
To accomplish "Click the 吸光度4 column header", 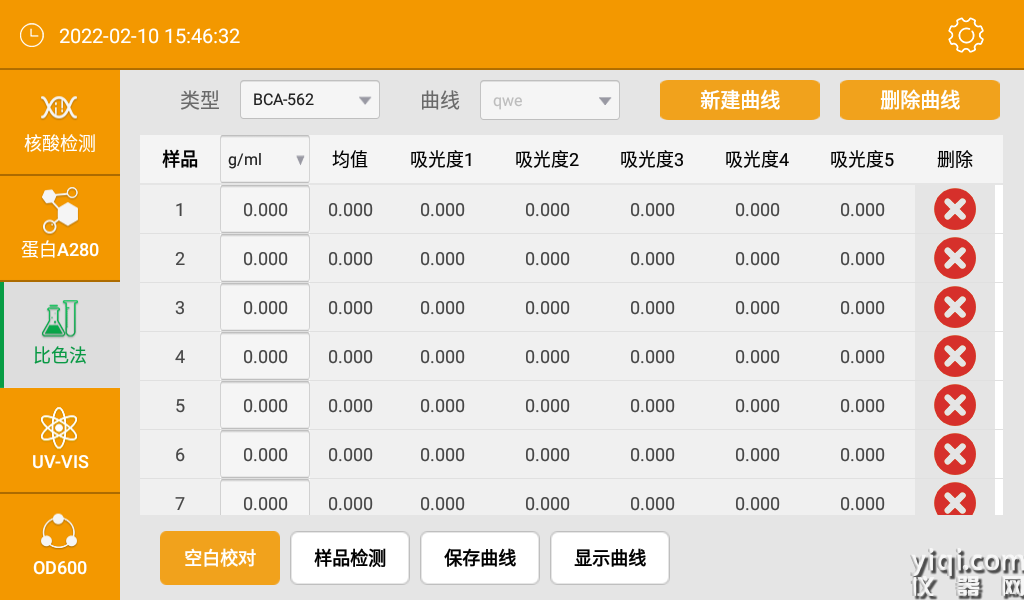I will pyautogui.click(x=757, y=159).
